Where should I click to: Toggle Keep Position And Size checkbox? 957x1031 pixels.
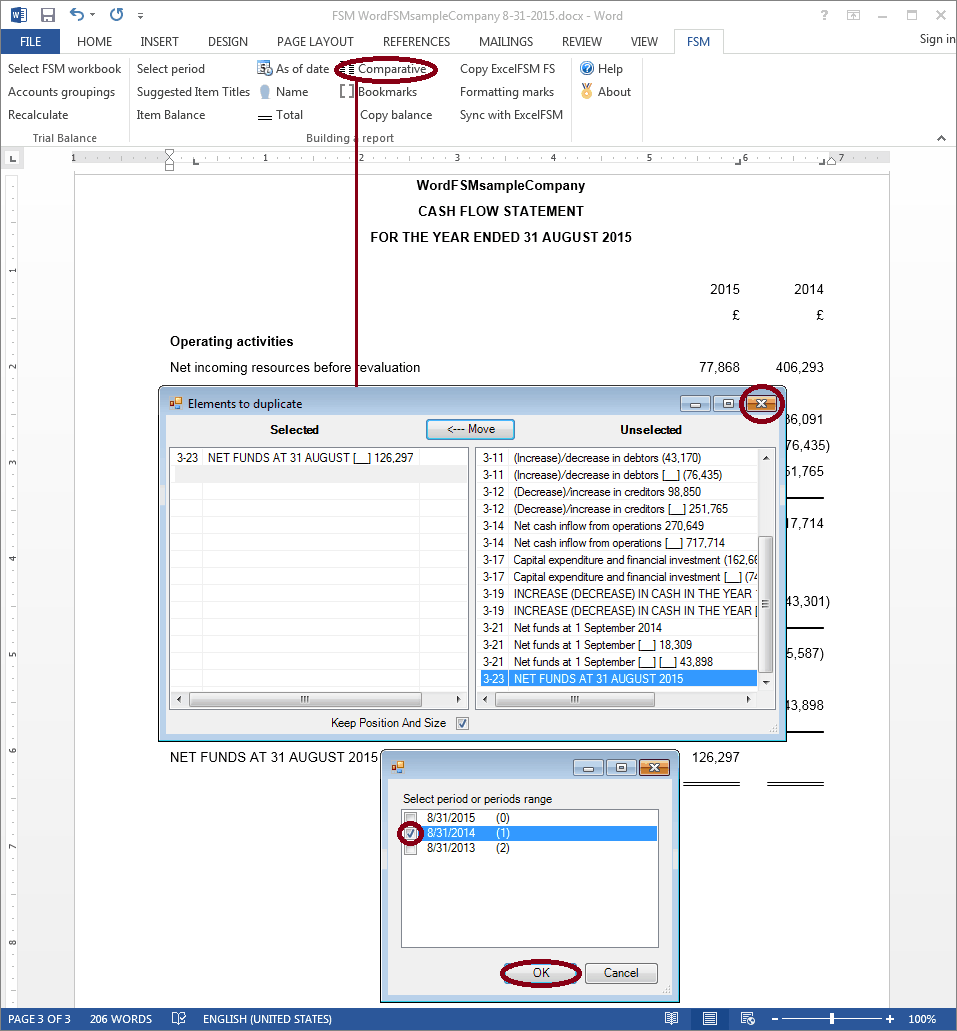462,723
